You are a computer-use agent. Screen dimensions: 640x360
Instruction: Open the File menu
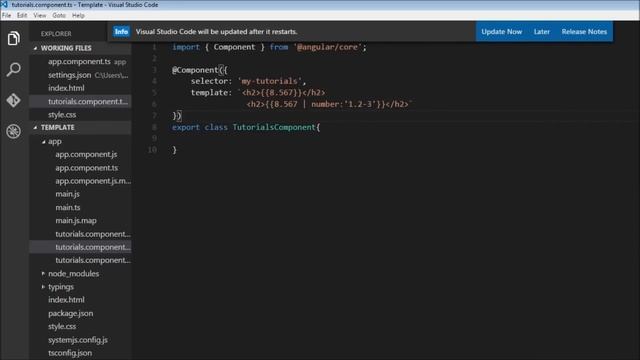coord(7,16)
